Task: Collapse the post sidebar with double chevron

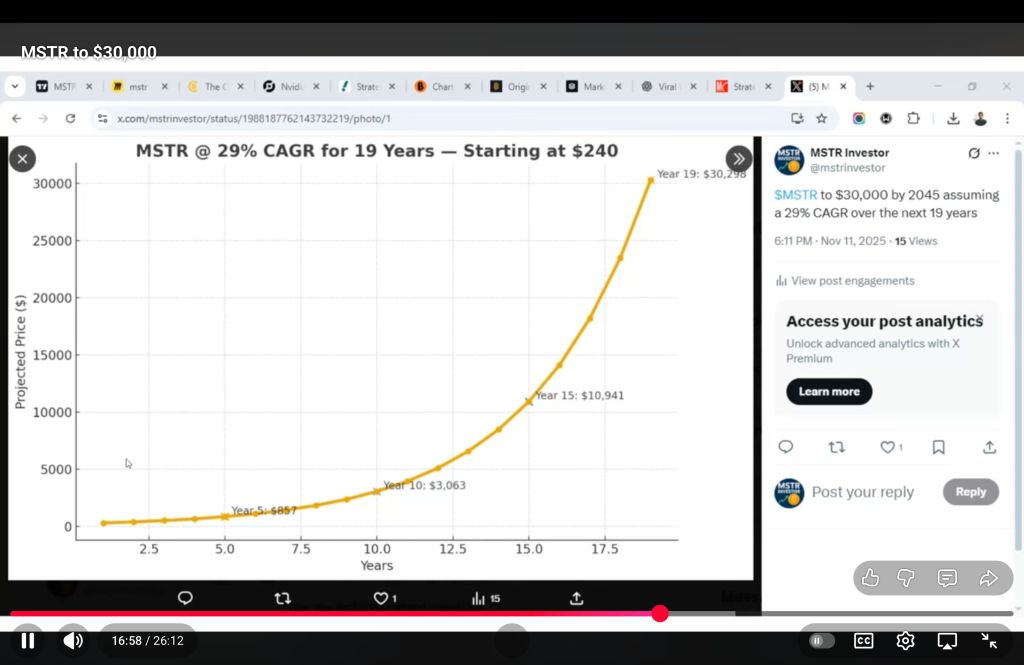Action: 738,158
